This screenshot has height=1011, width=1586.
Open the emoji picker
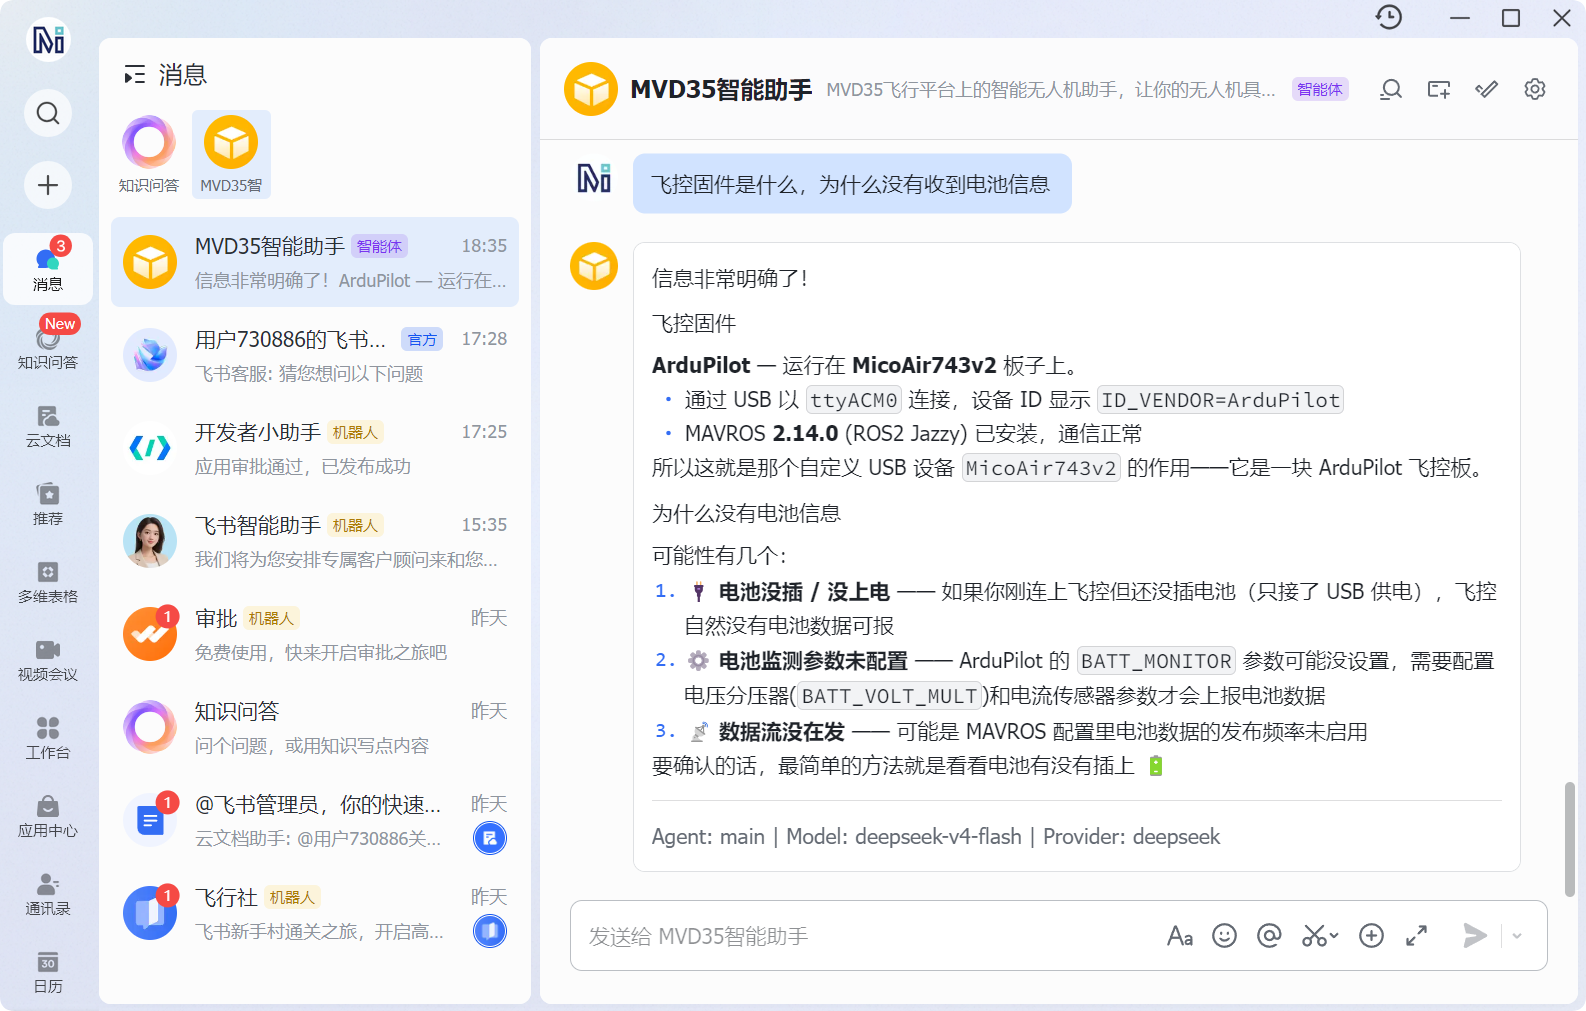tap(1225, 936)
